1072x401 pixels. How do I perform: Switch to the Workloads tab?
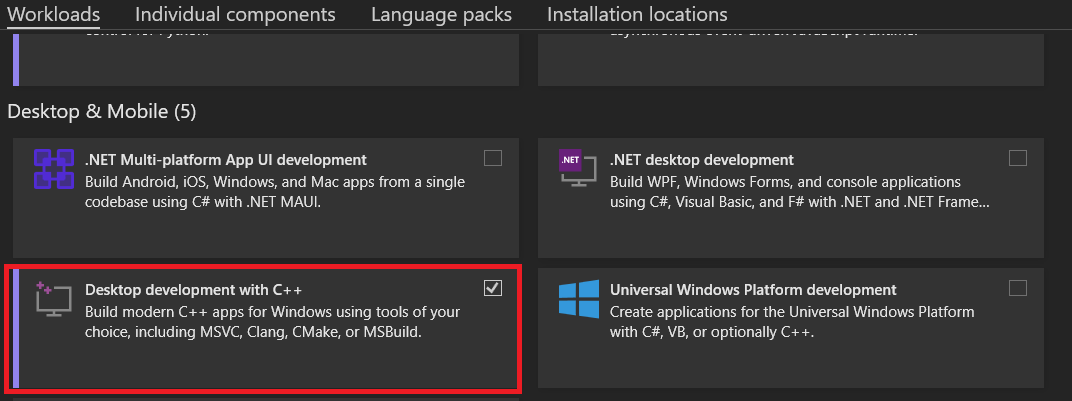click(x=53, y=14)
